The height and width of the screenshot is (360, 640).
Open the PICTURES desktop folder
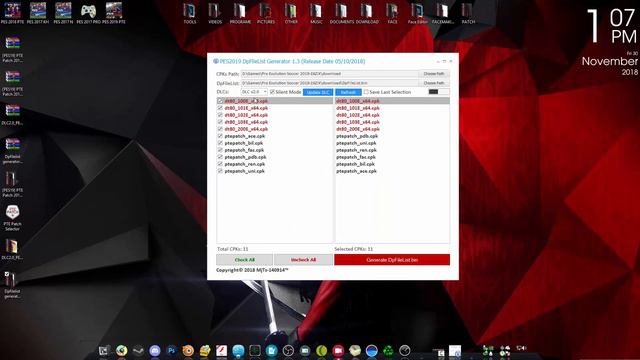pyautogui.click(x=265, y=13)
